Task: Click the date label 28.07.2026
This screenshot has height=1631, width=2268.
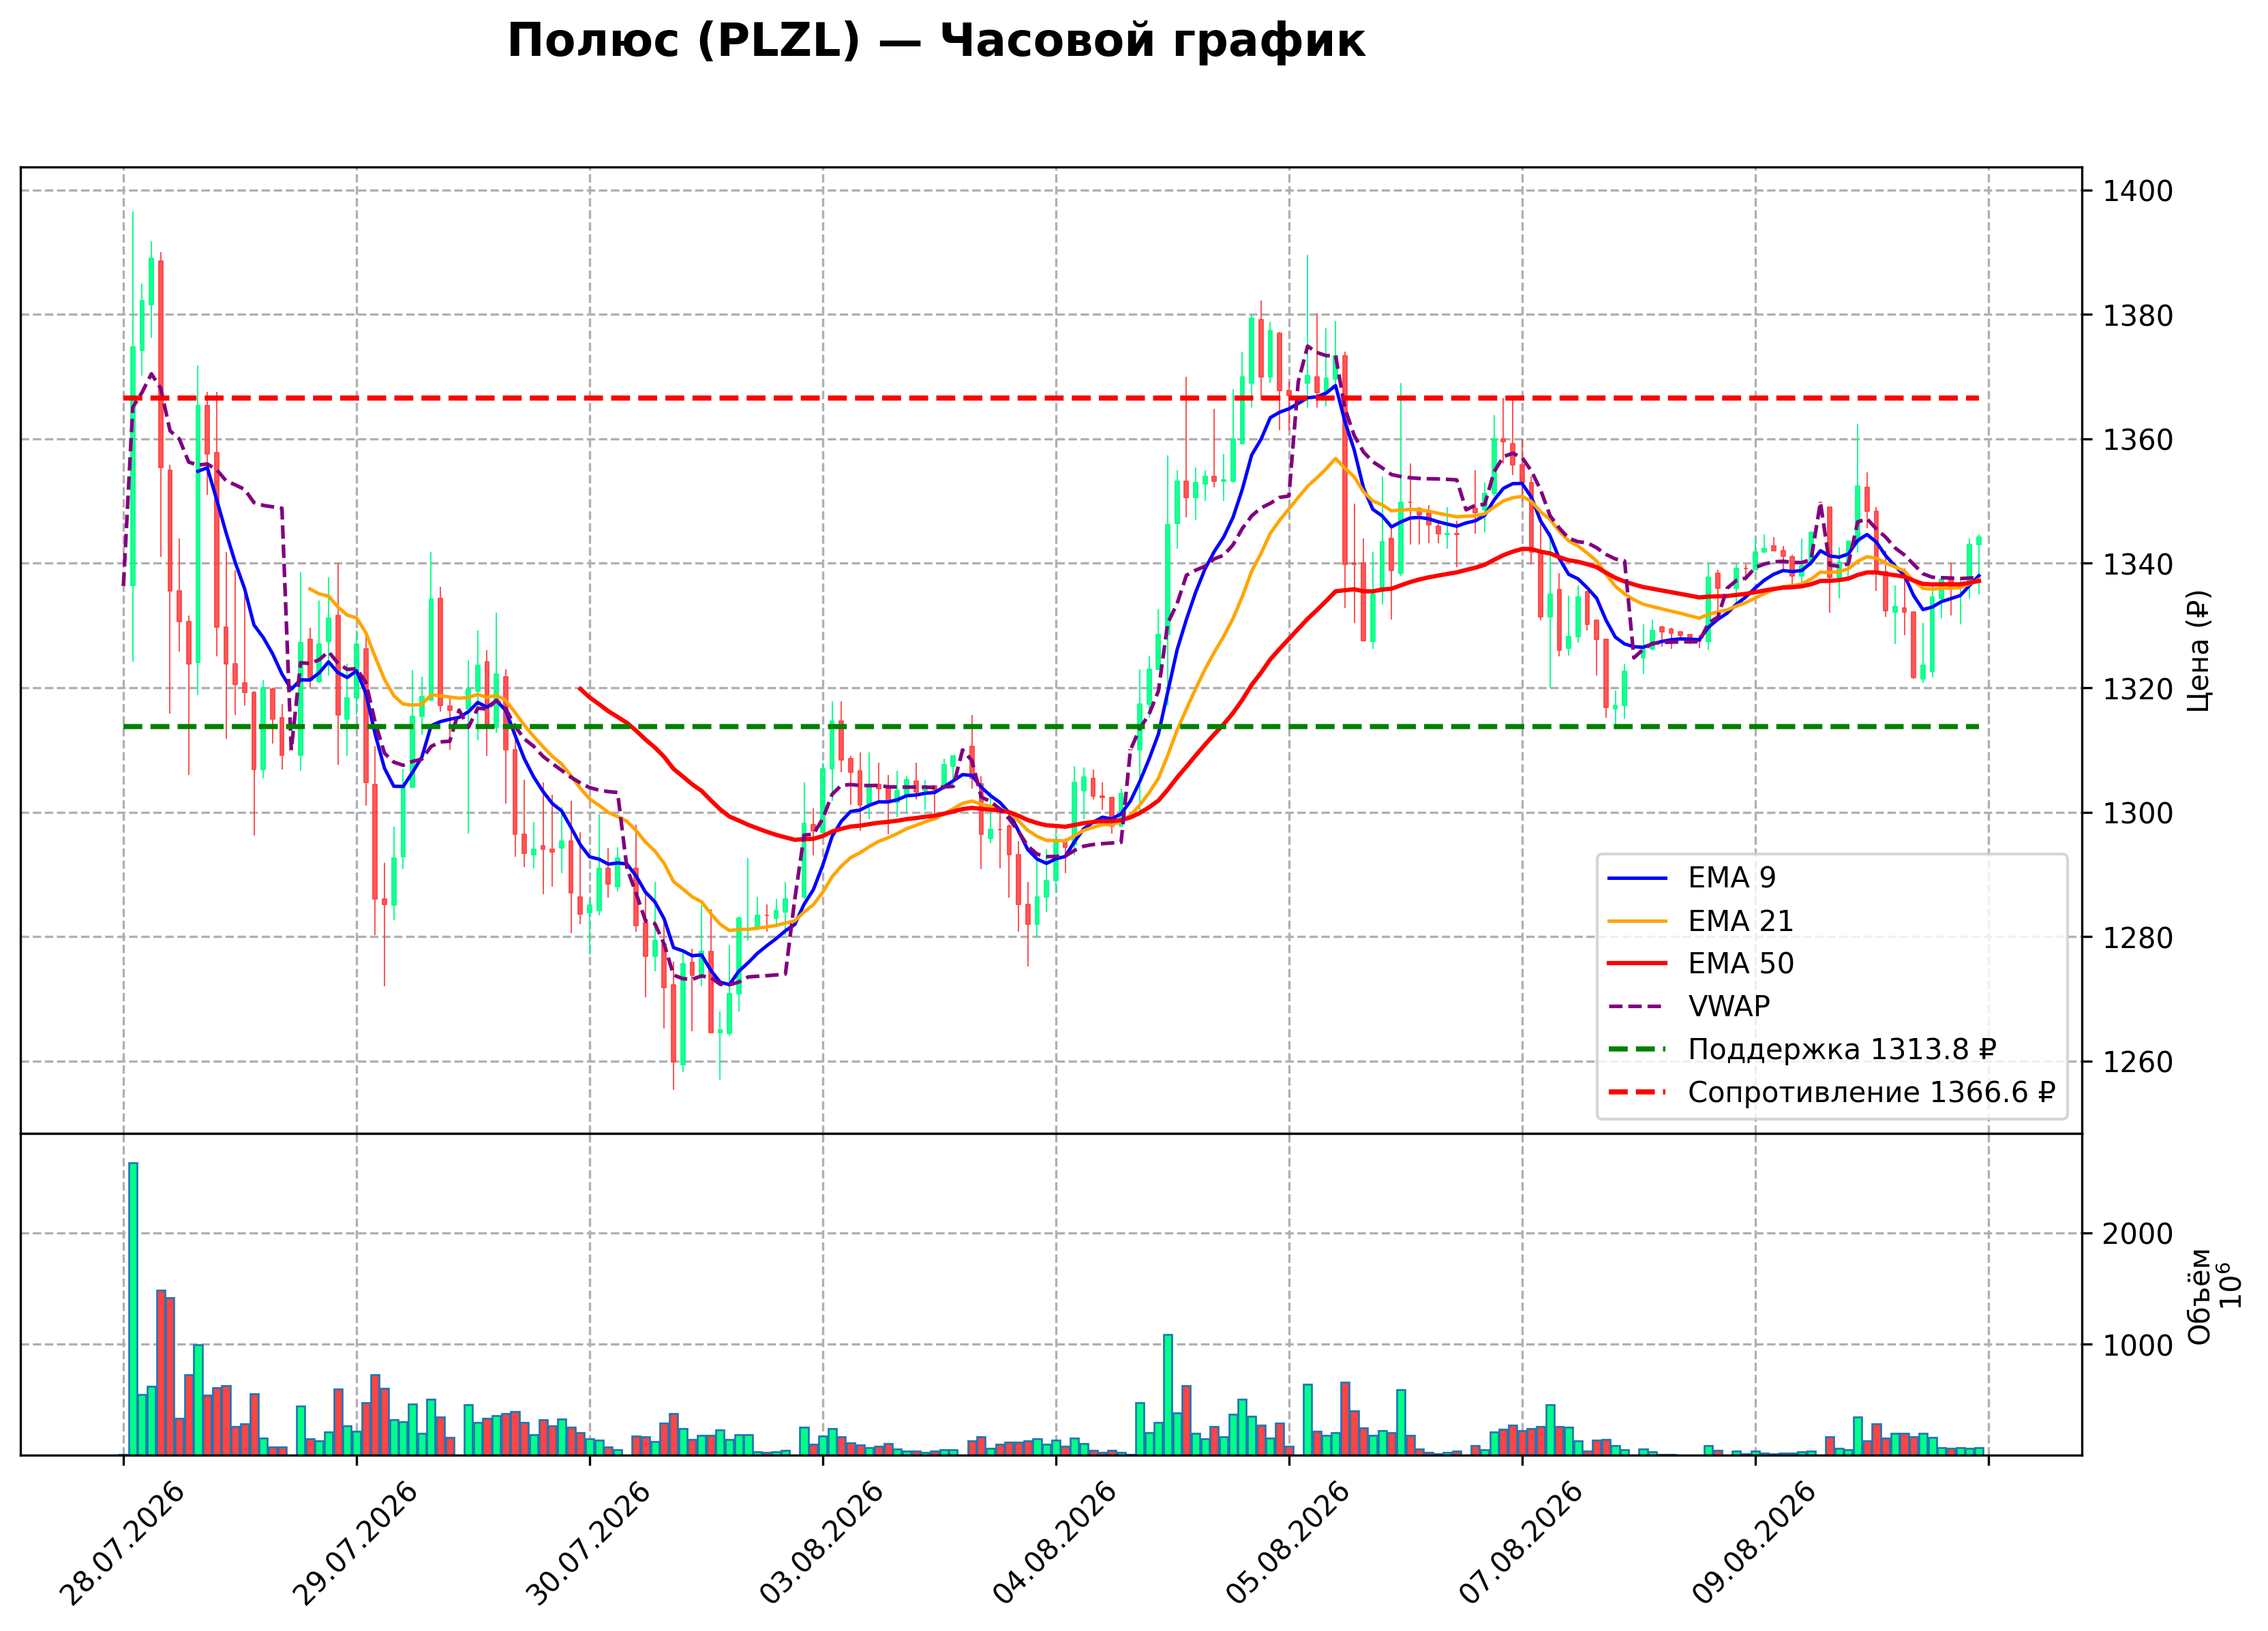Action: click(x=122, y=1543)
